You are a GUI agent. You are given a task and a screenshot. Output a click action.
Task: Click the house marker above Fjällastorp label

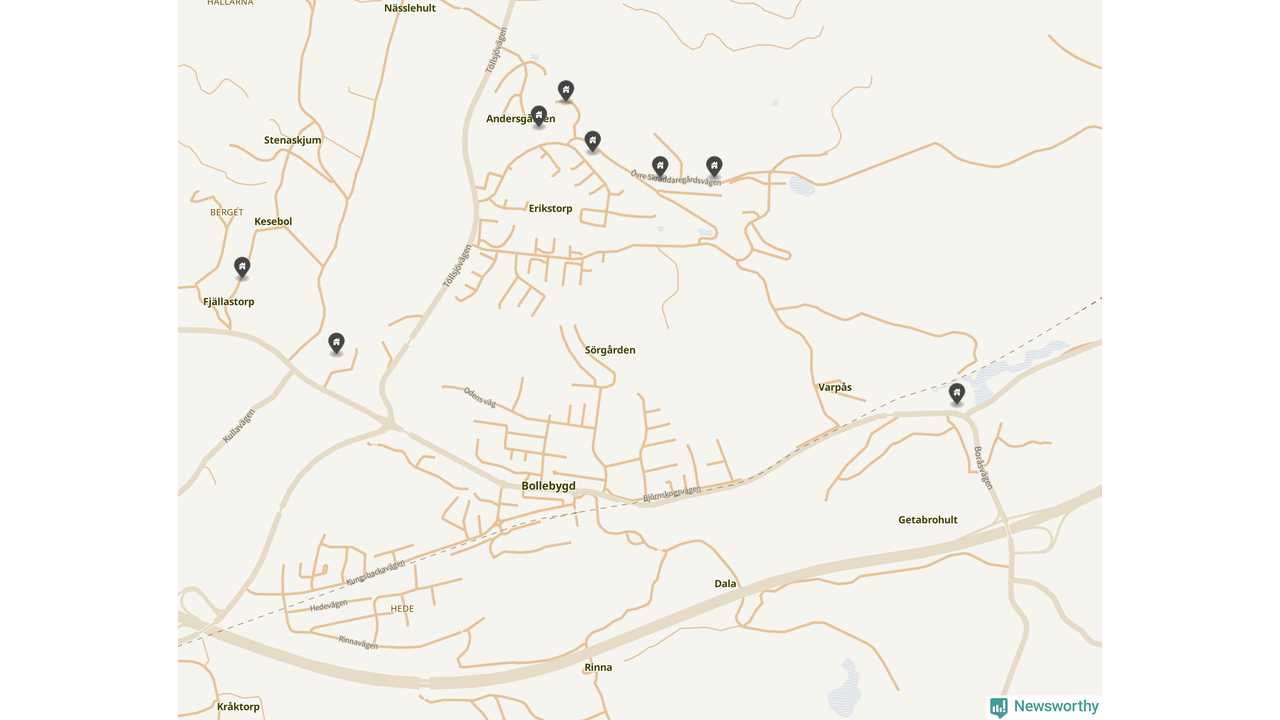[x=242, y=267]
